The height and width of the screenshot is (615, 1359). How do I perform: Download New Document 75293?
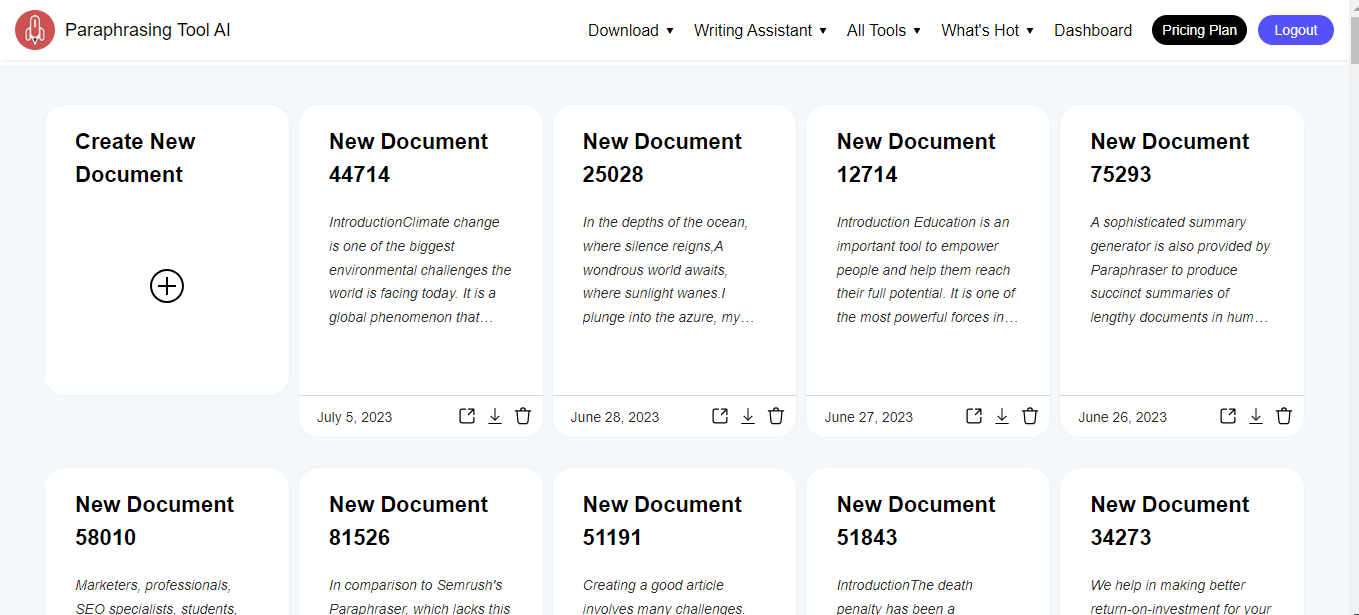(1256, 416)
